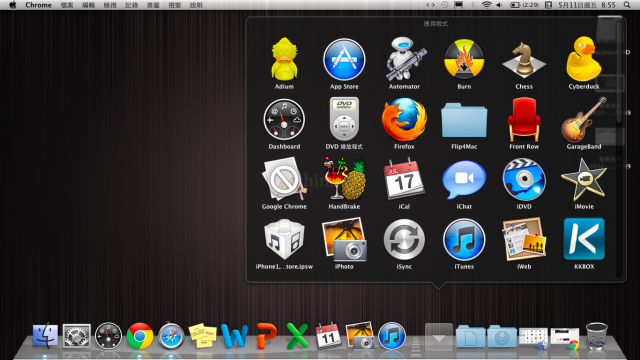The width and height of the screenshot is (640, 360).
Task: Open iCal calendar in the Dock
Action: pos(329,336)
